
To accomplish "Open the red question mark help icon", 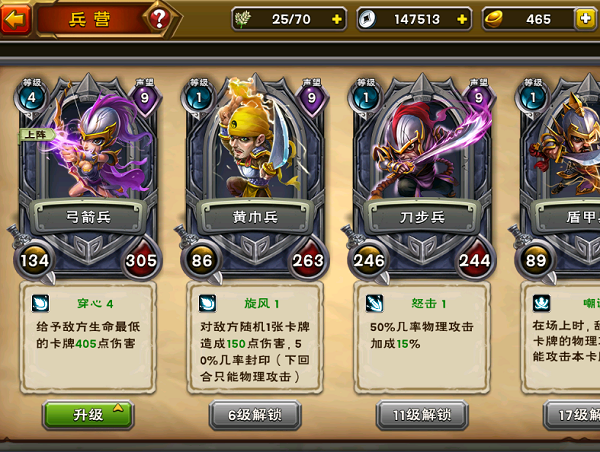I will pos(159,19).
